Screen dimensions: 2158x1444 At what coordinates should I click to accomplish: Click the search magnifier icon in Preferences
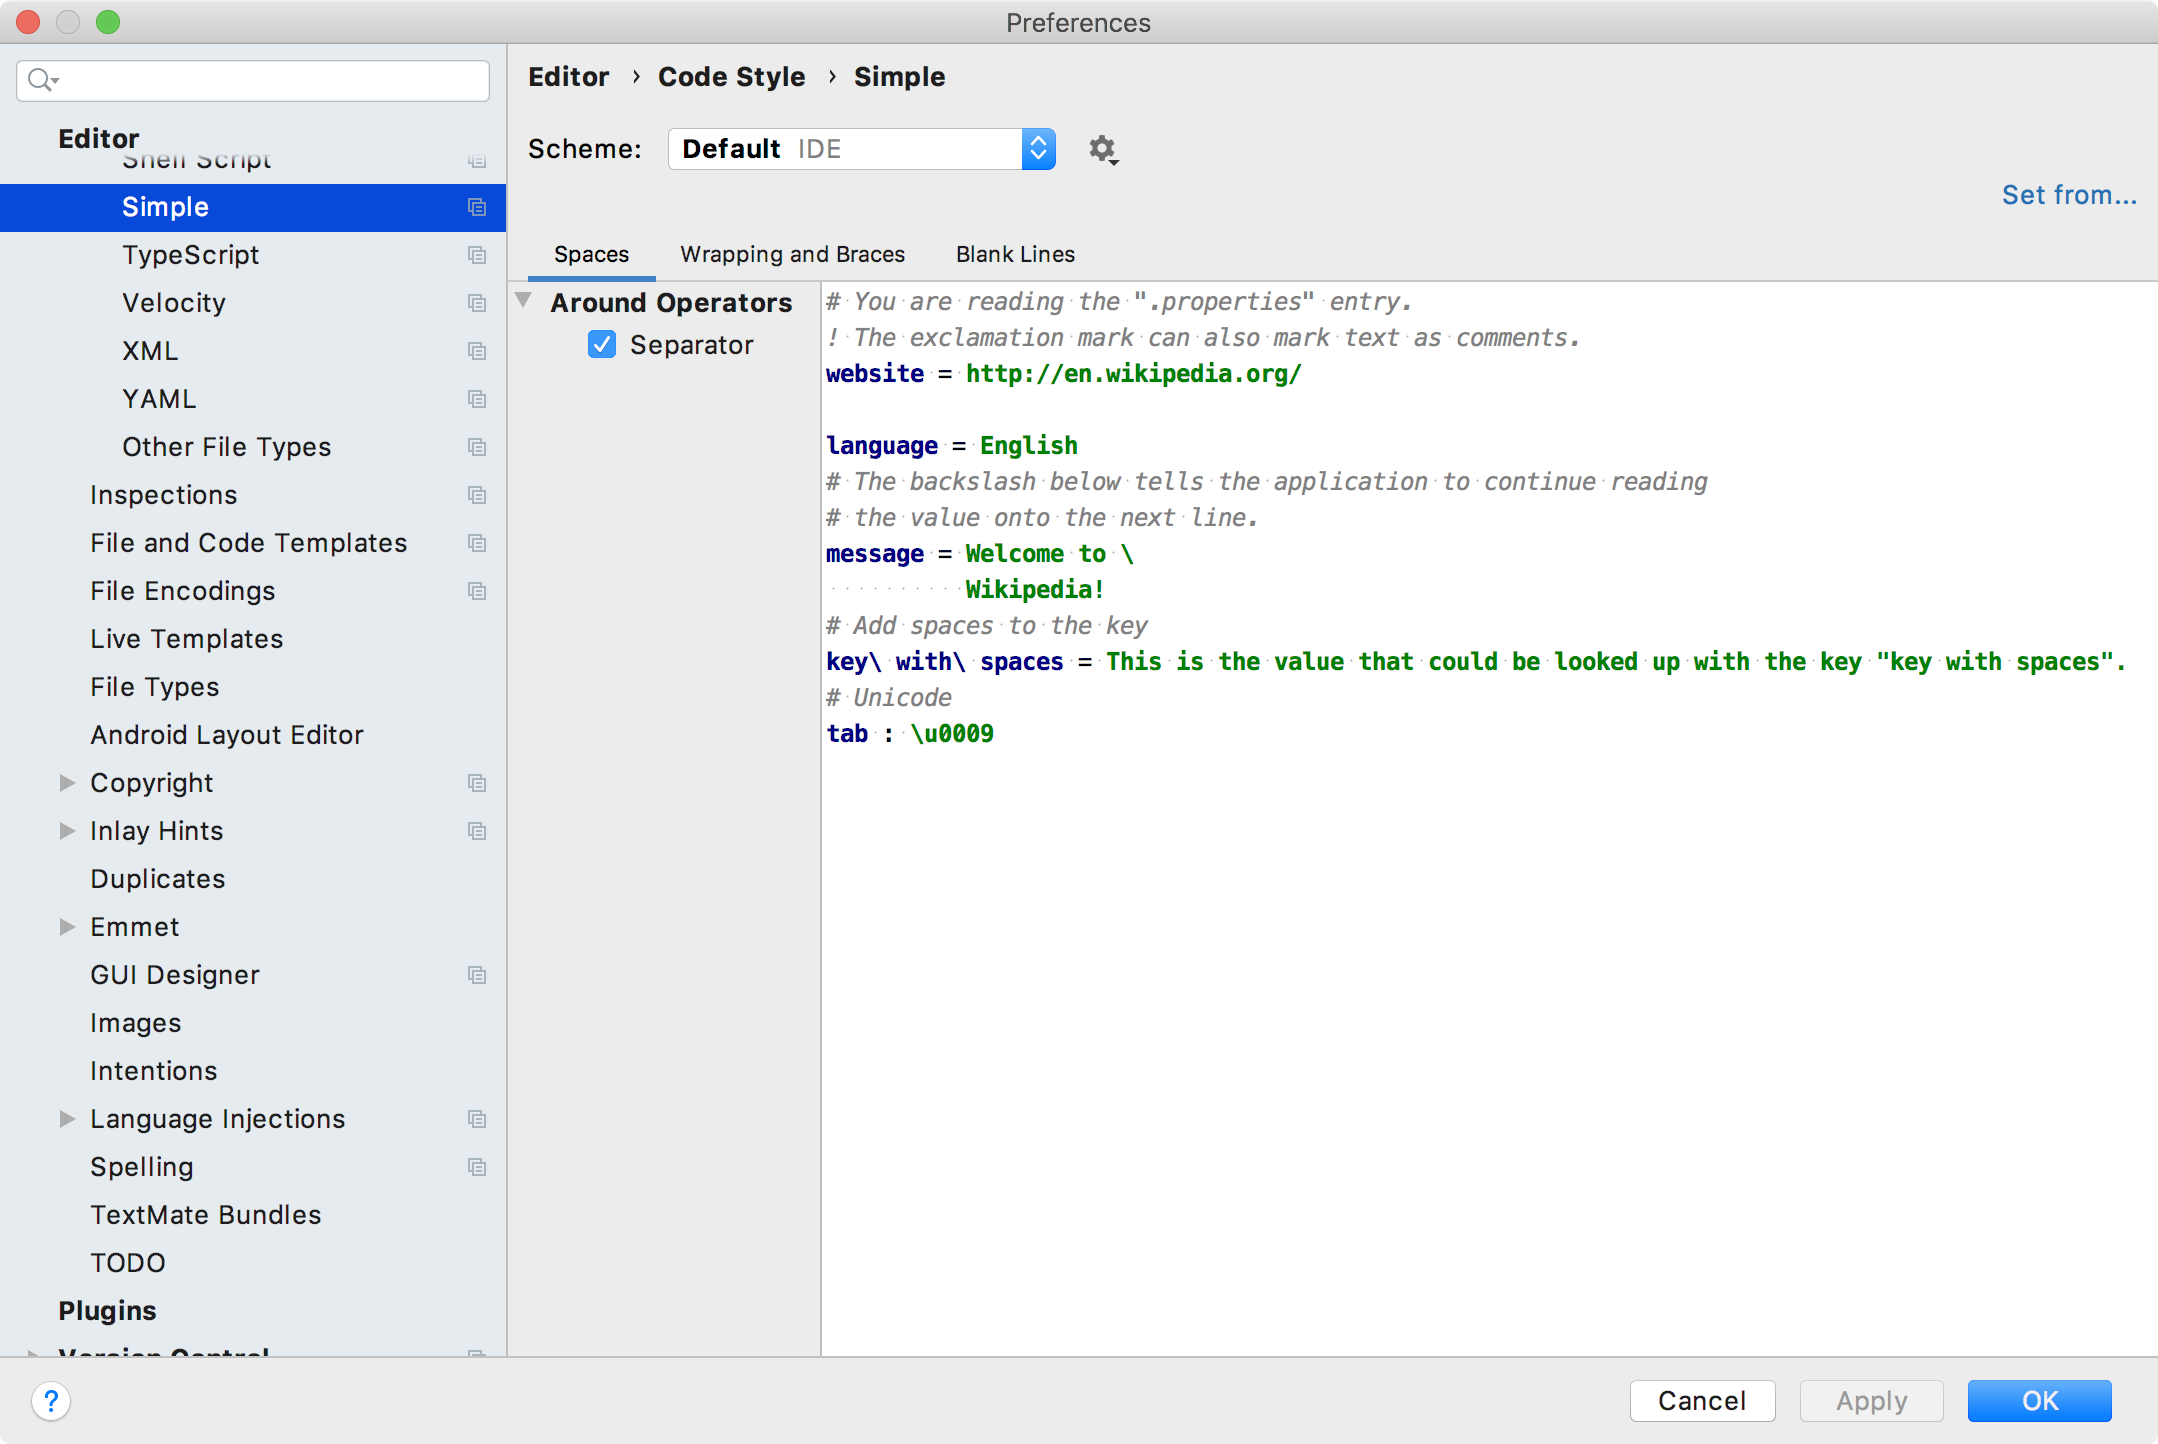coord(42,80)
